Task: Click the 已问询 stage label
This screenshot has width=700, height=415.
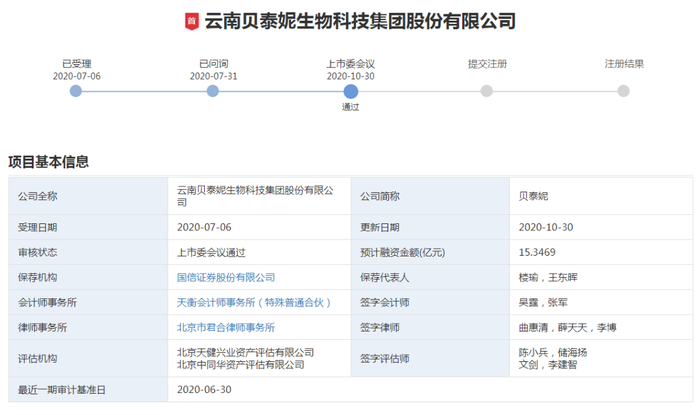Action: (213, 64)
